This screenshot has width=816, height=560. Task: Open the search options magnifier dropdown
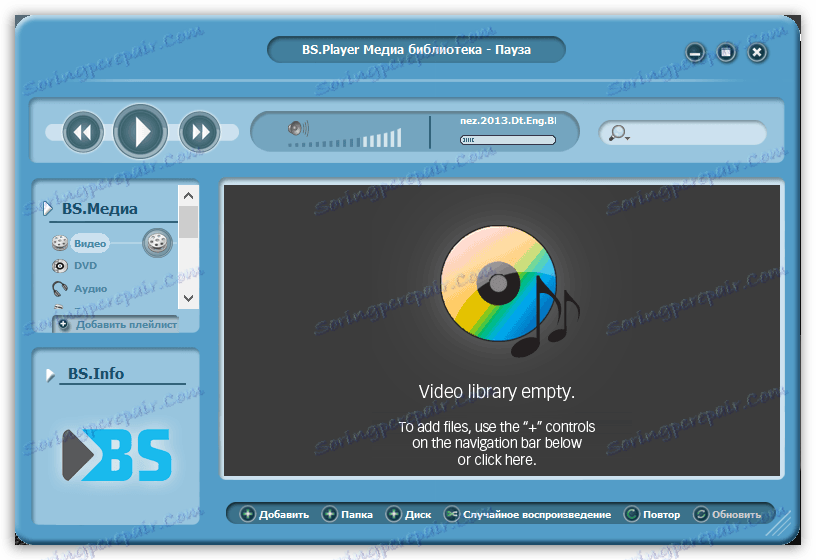[619, 133]
